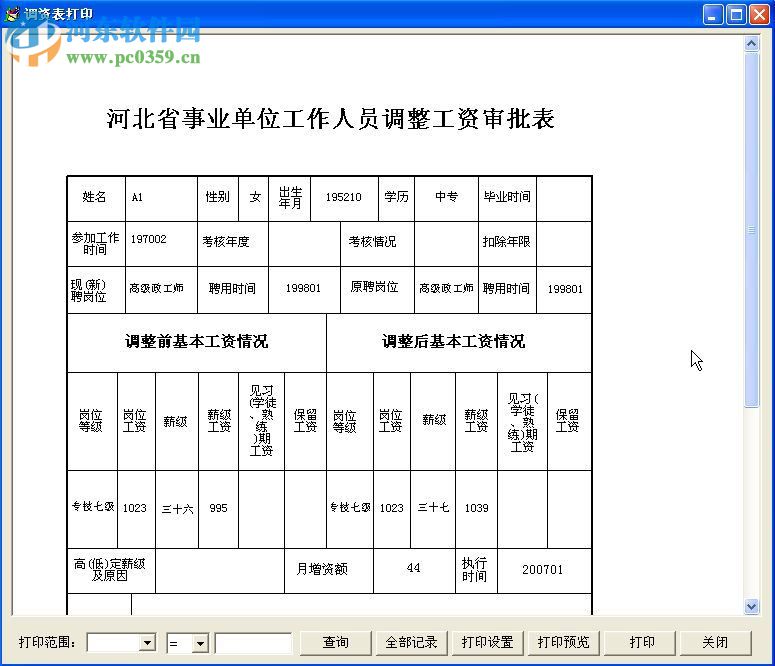This screenshot has width=775, height=666.
Task: Click work start value '197002'
Action: click(x=161, y=243)
